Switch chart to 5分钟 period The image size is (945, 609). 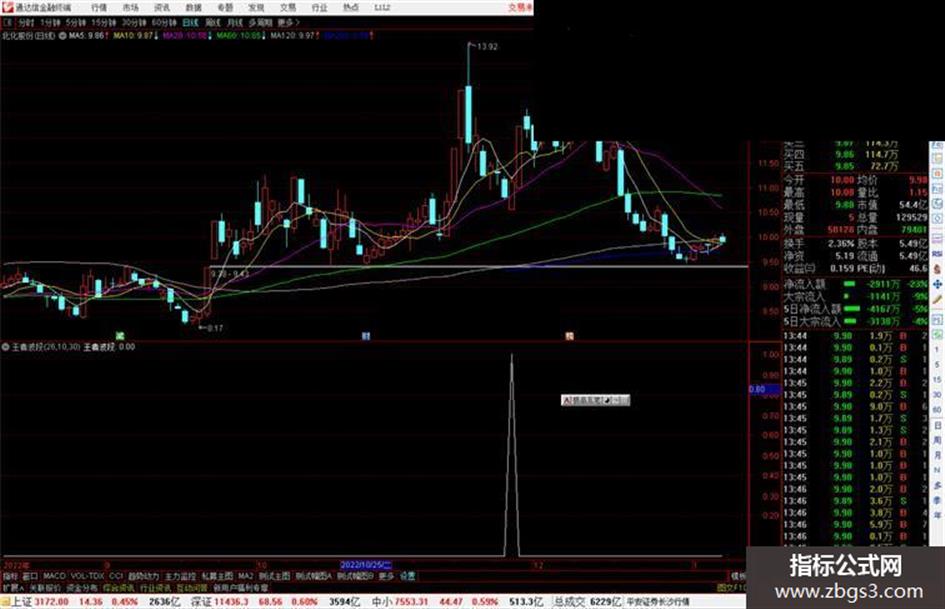76,22
